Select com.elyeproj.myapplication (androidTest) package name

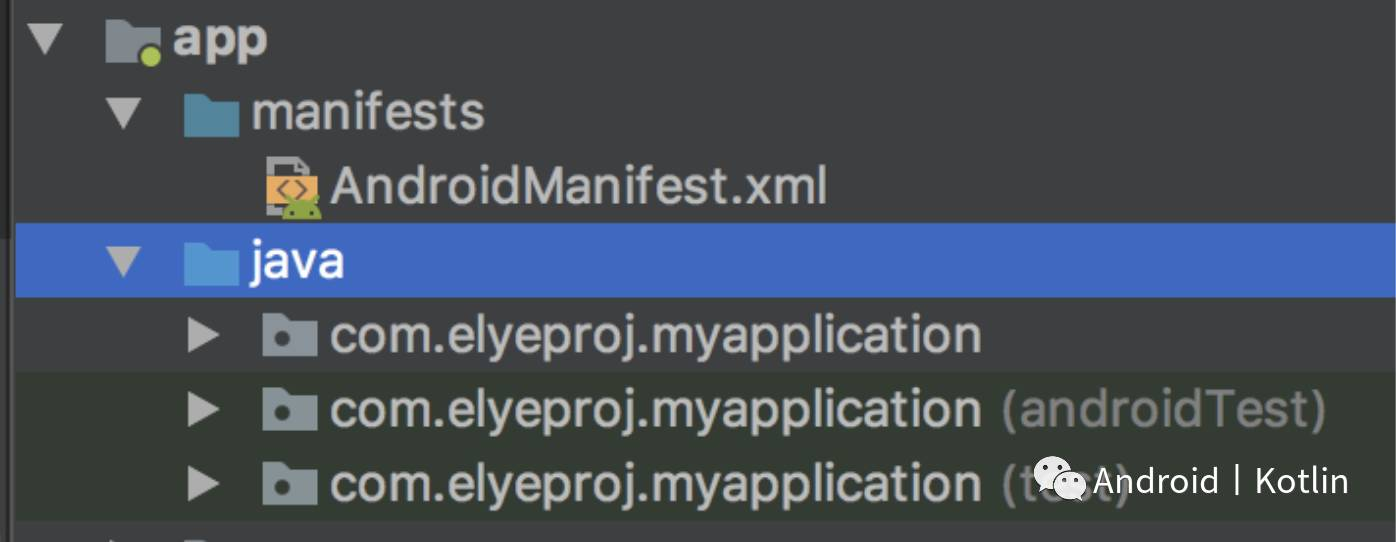655,410
